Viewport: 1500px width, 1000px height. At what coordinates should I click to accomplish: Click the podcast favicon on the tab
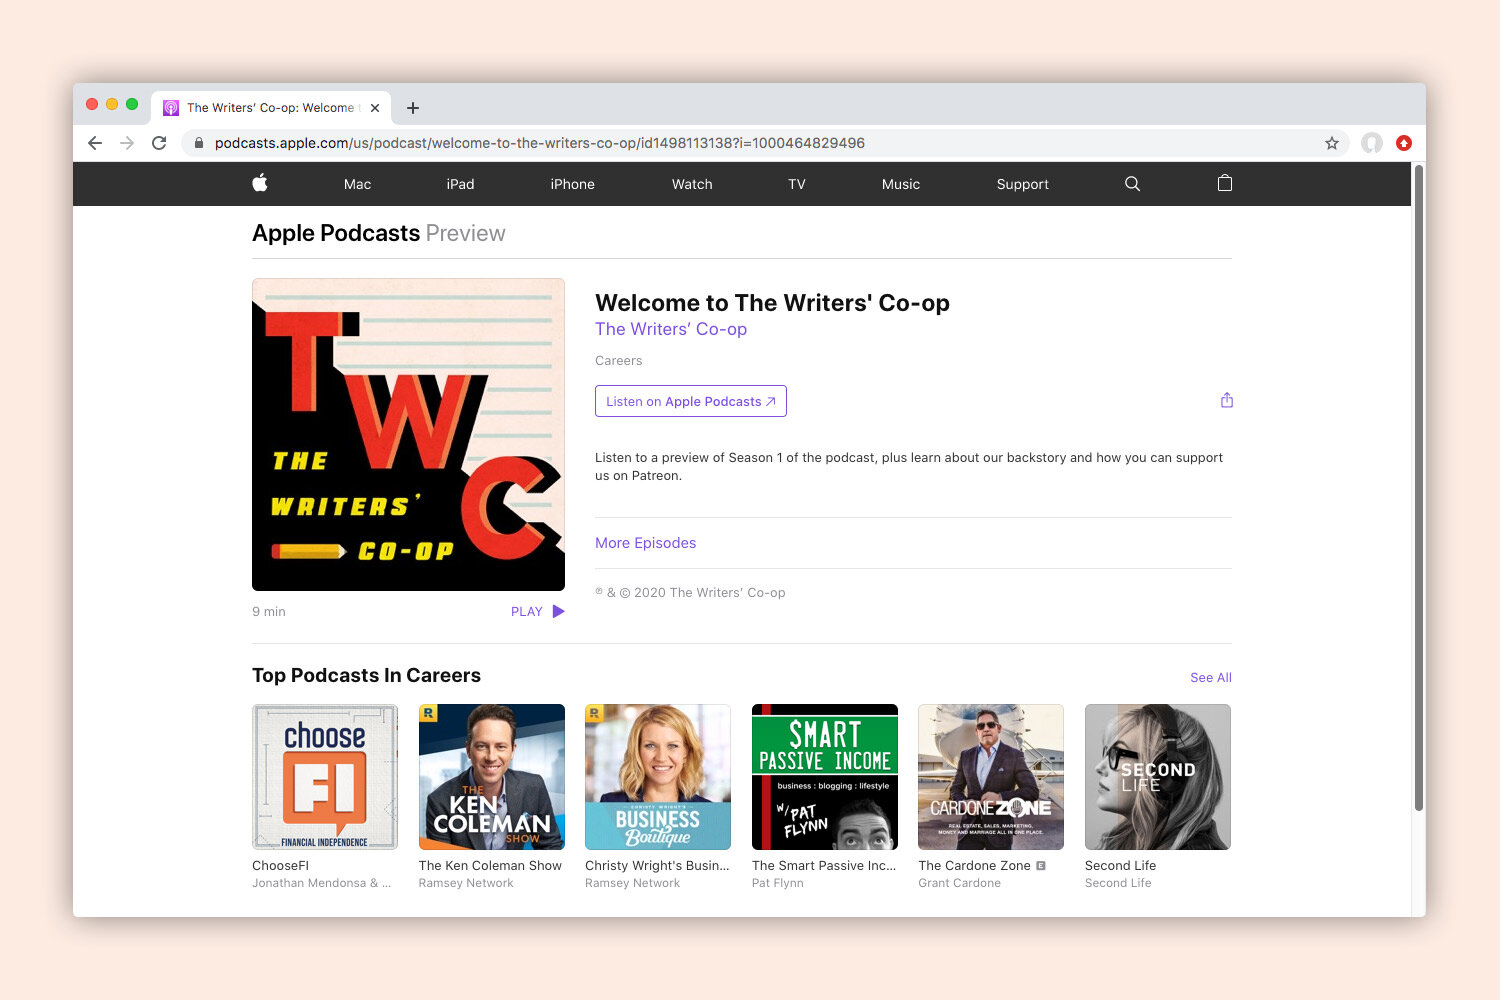pos(171,108)
